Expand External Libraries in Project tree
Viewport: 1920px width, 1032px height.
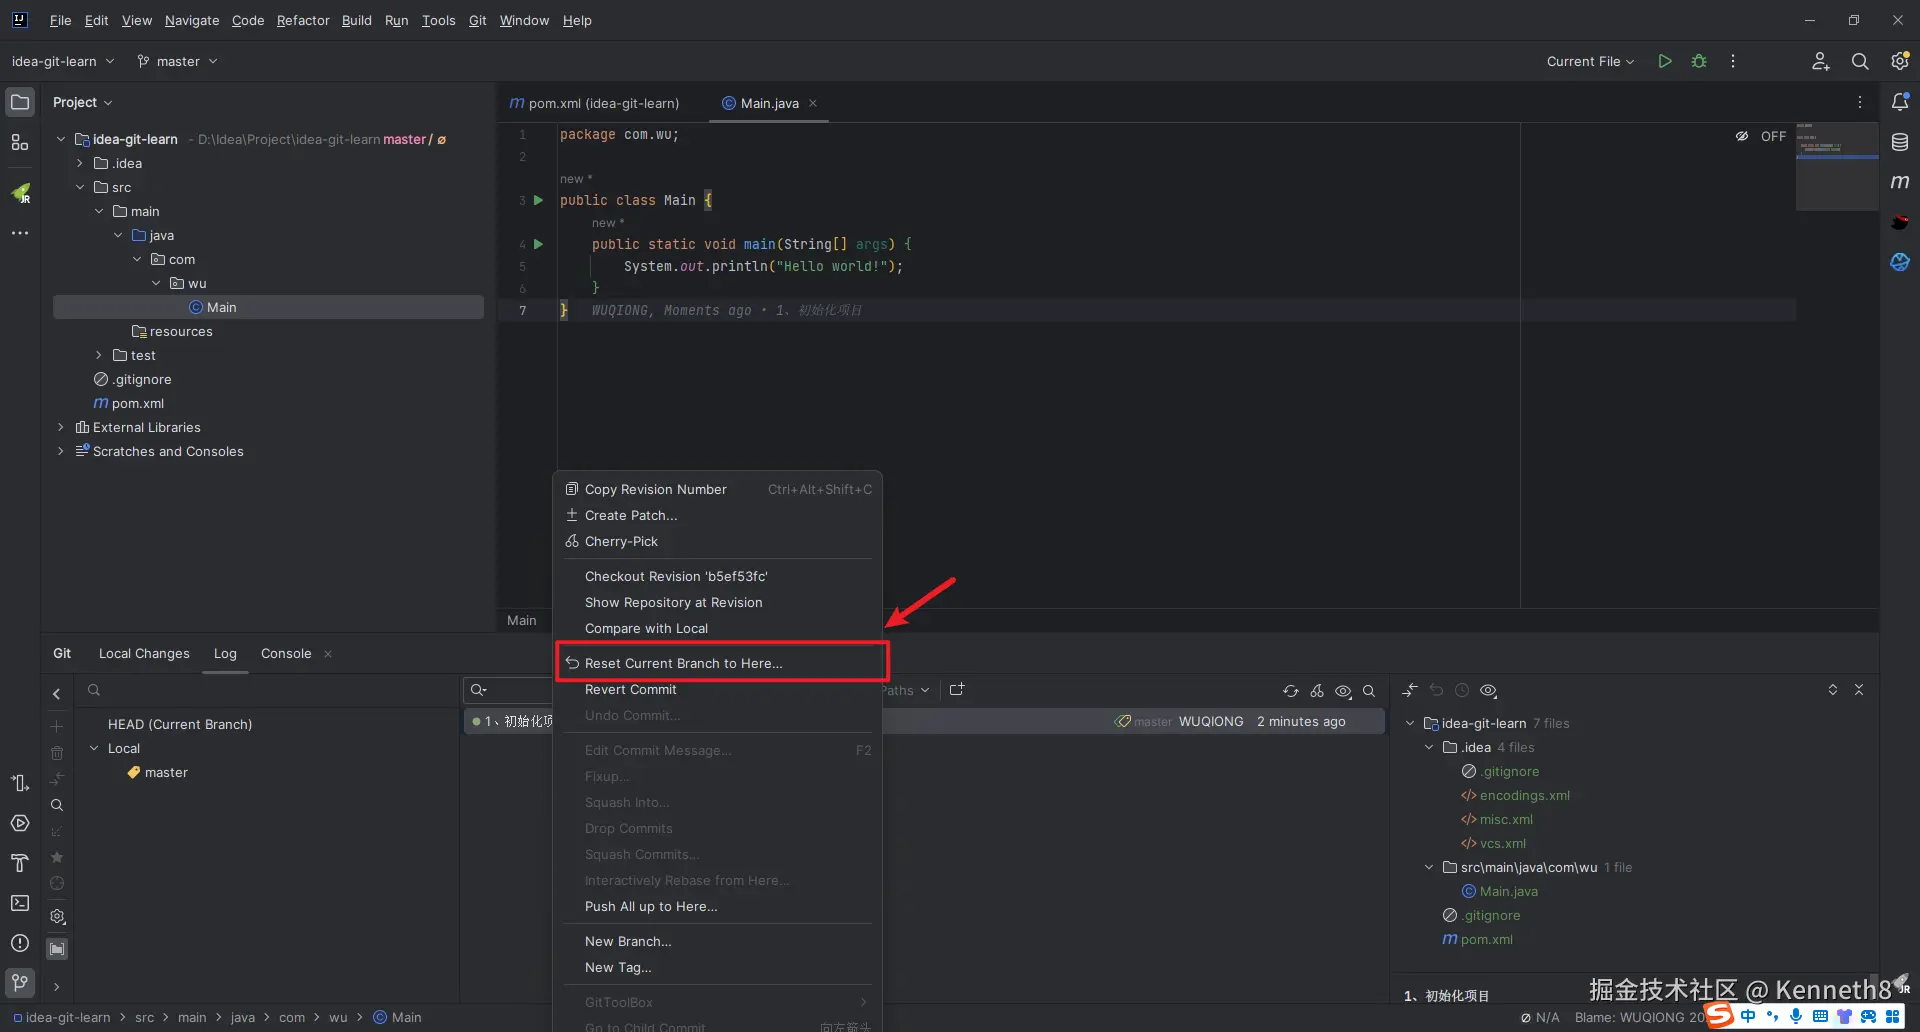click(x=61, y=427)
